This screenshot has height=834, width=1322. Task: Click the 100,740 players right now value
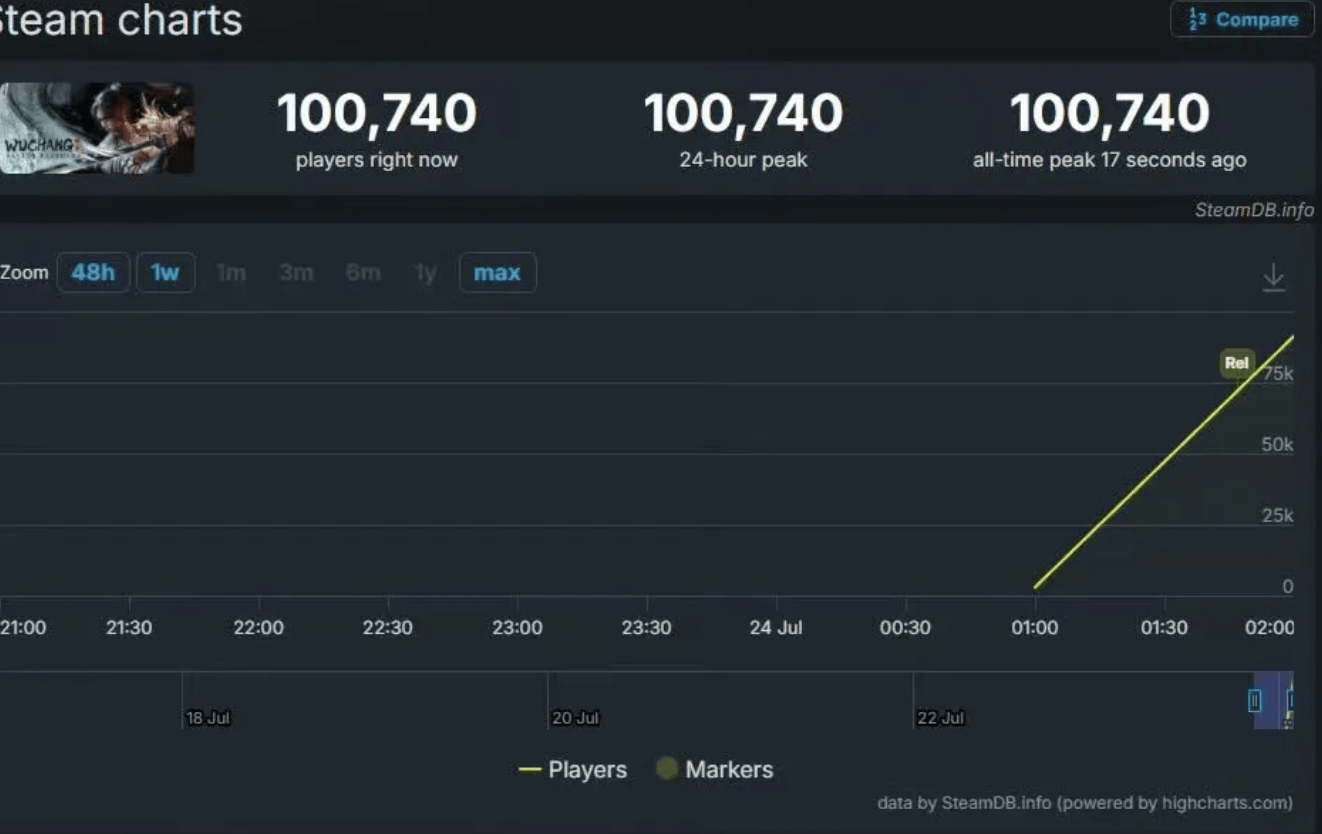click(x=377, y=113)
